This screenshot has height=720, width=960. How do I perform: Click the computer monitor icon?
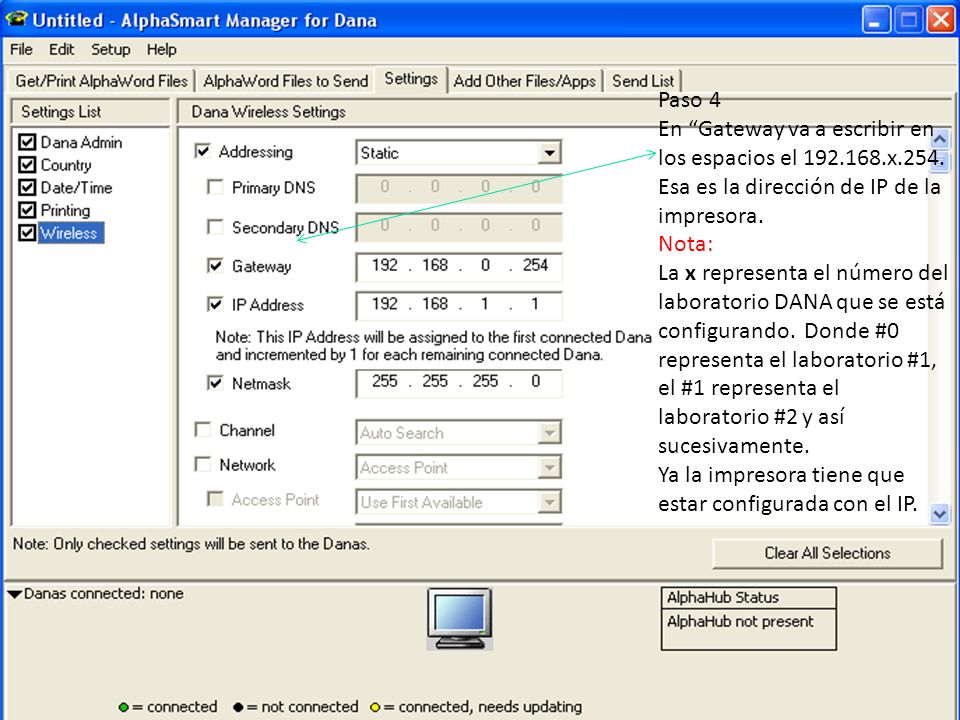coord(459,618)
